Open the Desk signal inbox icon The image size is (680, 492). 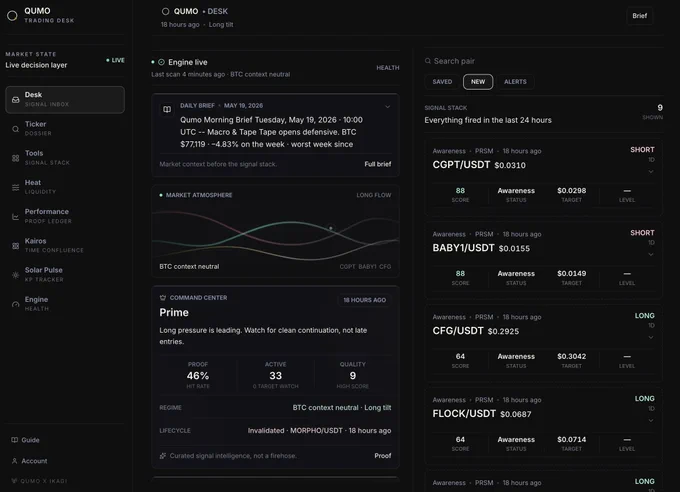coord(16,100)
